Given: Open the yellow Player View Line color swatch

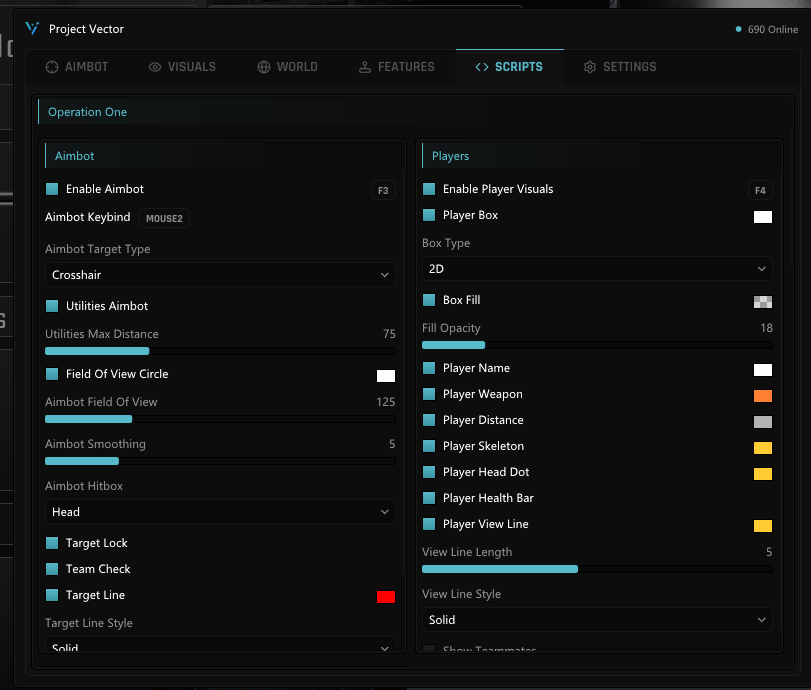Looking at the screenshot, I should [x=763, y=526].
